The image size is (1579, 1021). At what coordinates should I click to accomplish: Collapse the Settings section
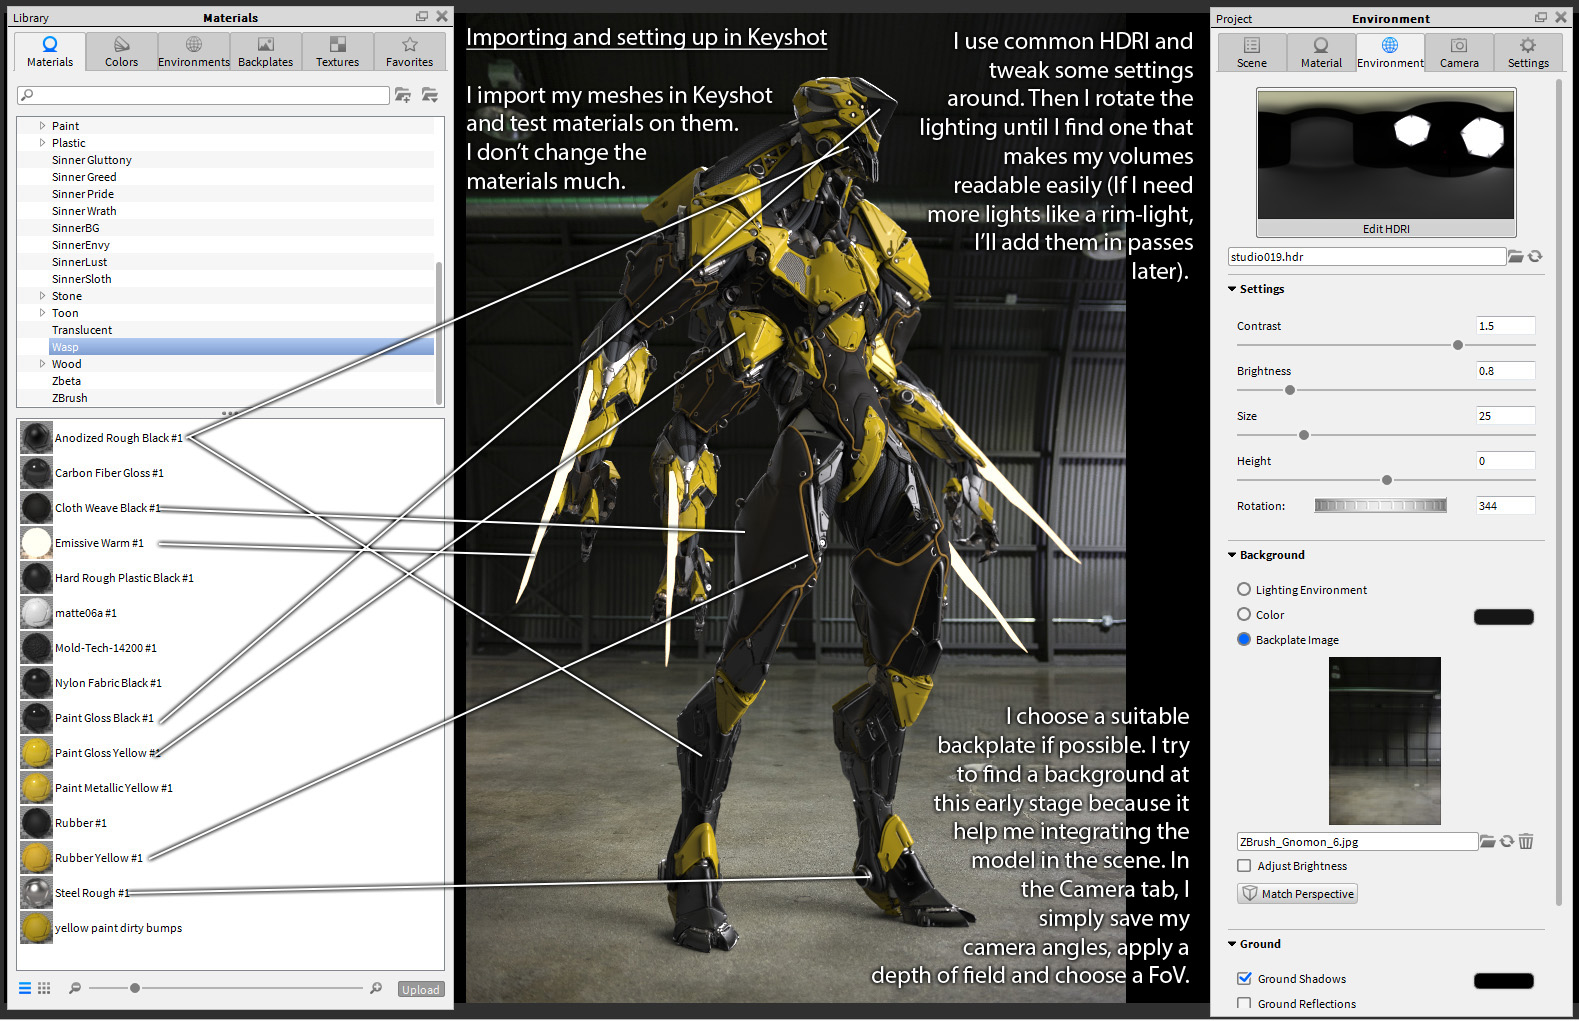pyautogui.click(x=1232, y=289)
